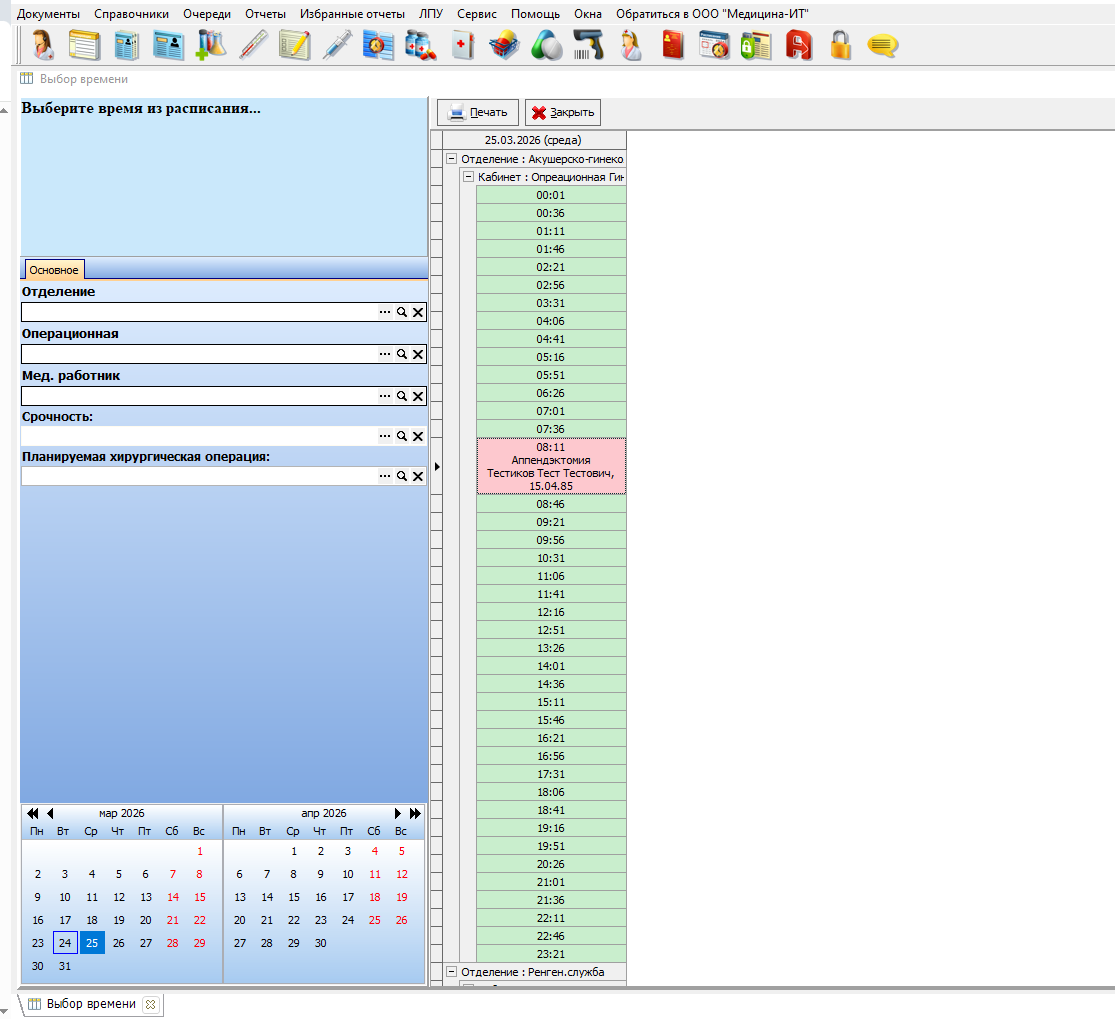Image resolution: width=1115 pixels, height=1019 pixels.
Task: Click the pills capsule toolbar icon
Action: pos(546,46)
